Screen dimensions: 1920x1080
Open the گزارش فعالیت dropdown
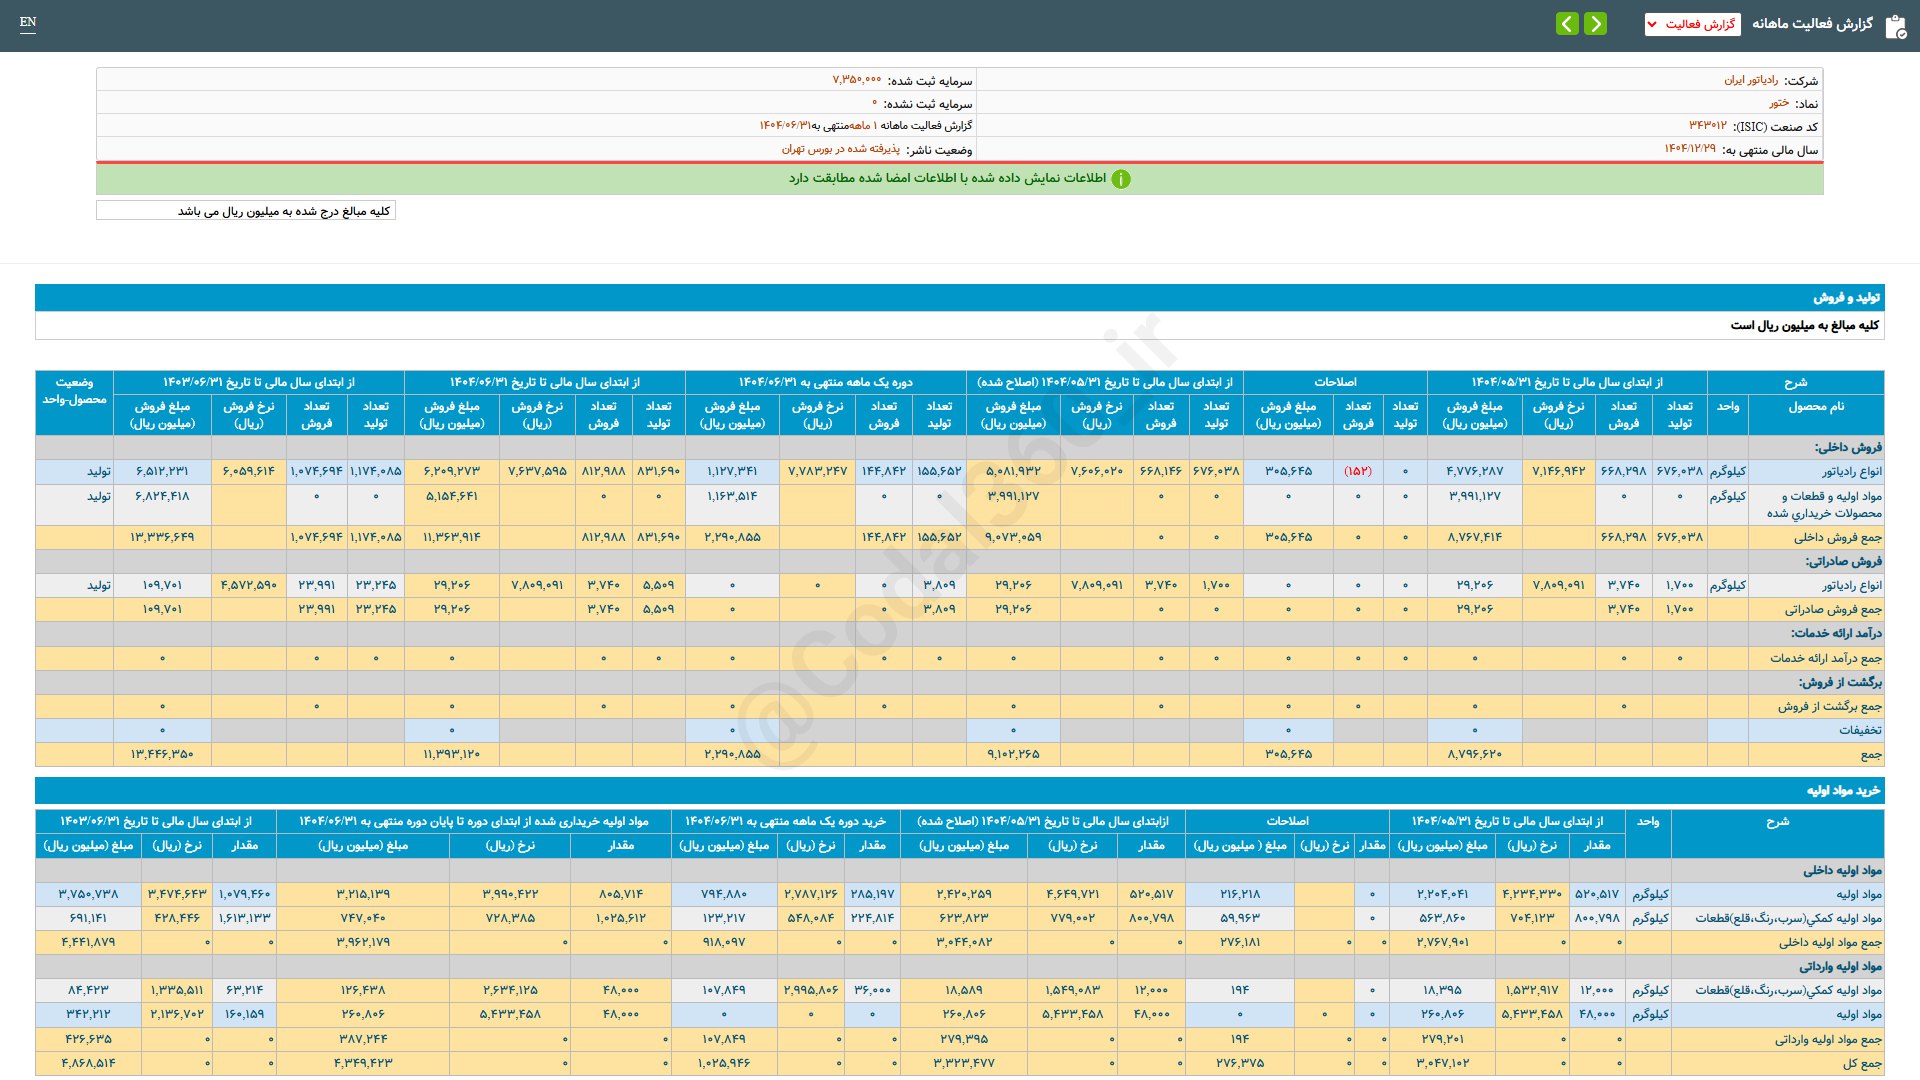click(x=1699, y=24)
